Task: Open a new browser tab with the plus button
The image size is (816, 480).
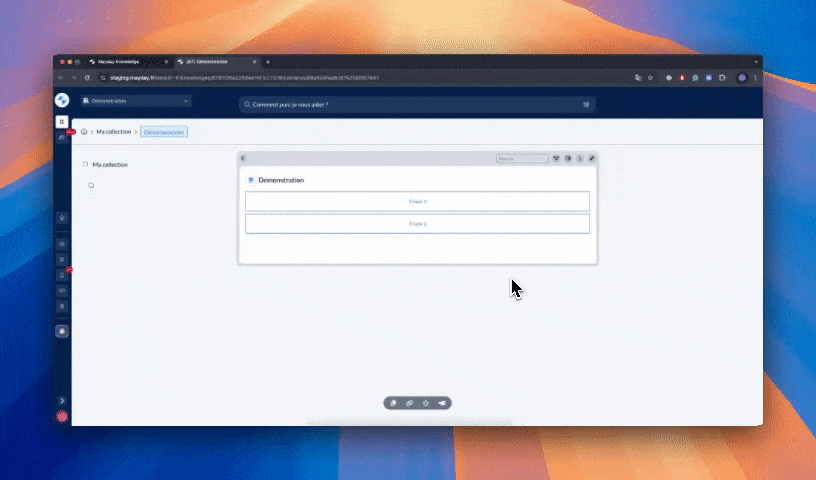Action: (x=268, y=62)
